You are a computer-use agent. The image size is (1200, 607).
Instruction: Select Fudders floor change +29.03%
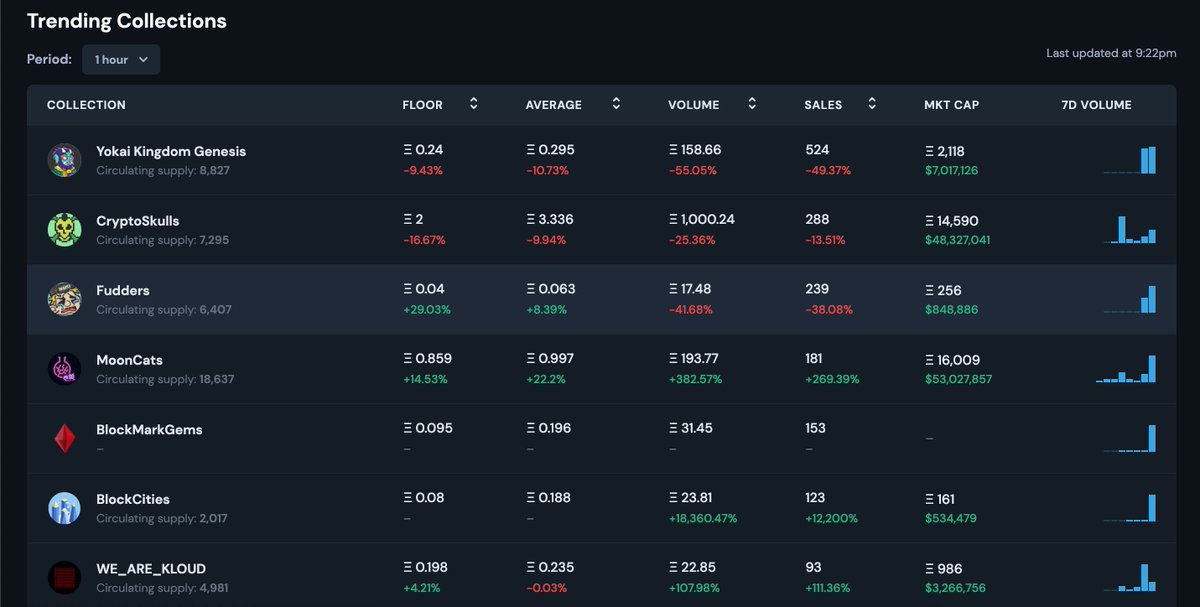427,310
